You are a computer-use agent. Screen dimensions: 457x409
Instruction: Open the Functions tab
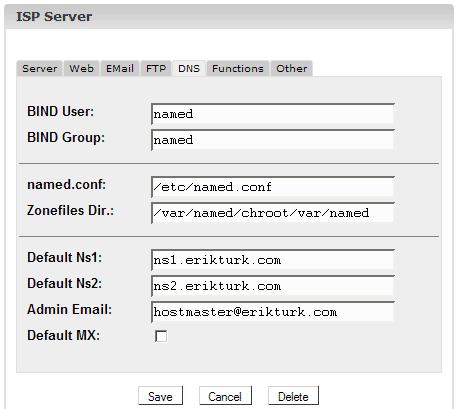coord(238,68)
